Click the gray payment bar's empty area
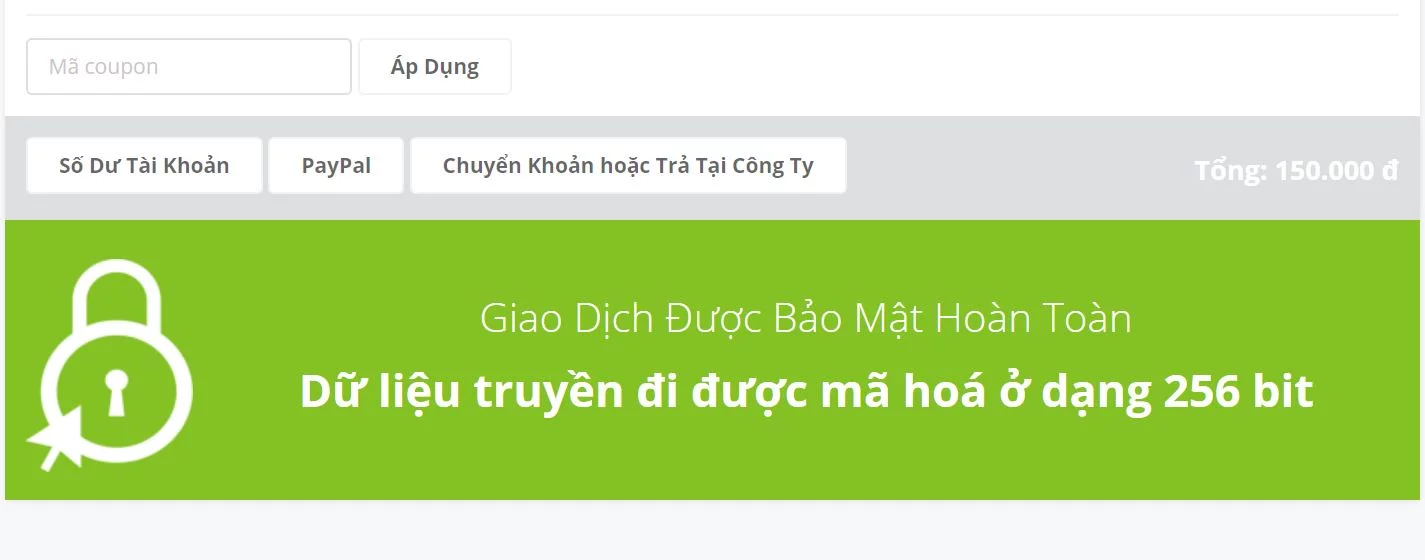The image size is (1425, 560). coord(1020,168)
